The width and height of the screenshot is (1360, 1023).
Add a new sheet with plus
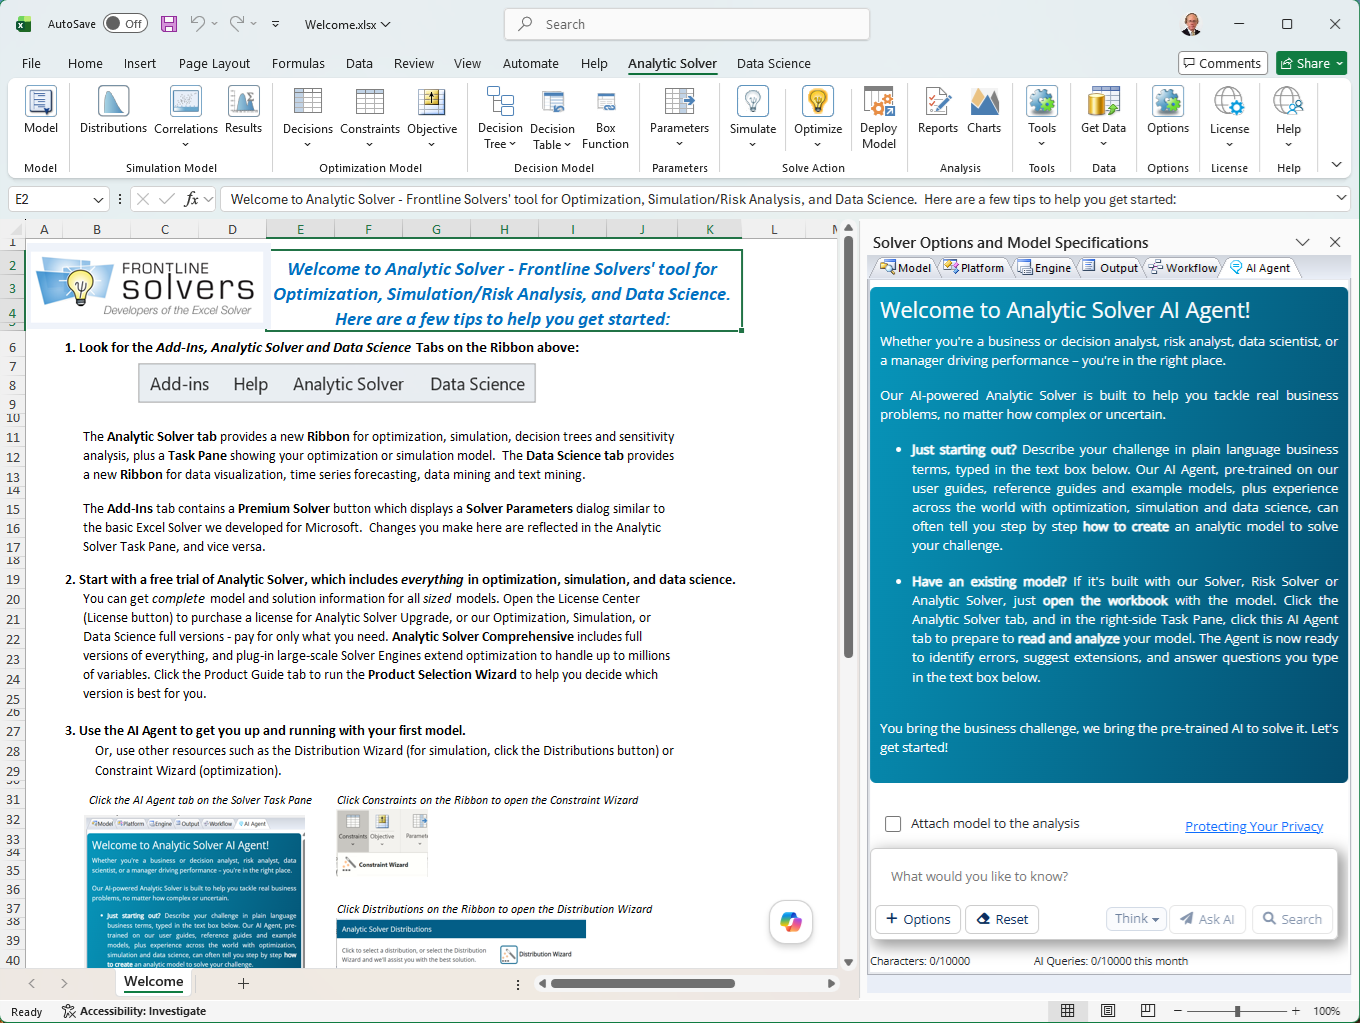tap(243, 983)
